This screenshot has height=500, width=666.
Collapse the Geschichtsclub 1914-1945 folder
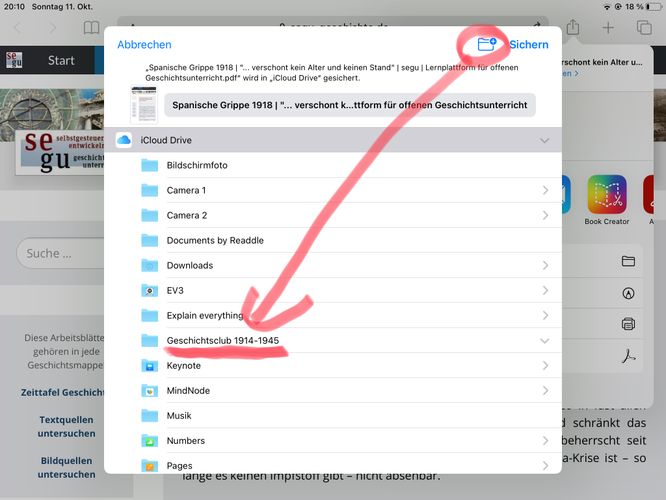[545, 341]
